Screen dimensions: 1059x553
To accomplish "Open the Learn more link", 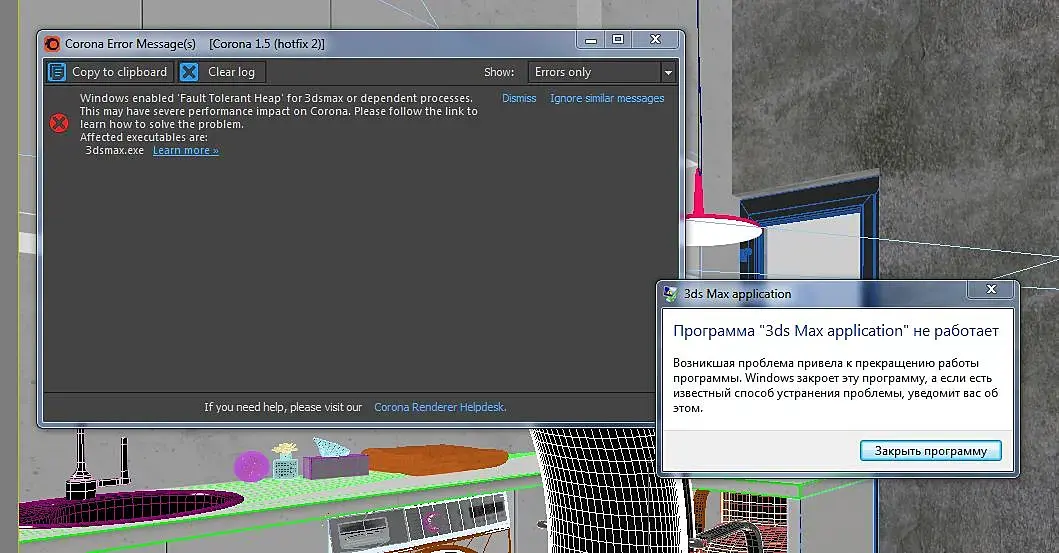I will 186,151.
